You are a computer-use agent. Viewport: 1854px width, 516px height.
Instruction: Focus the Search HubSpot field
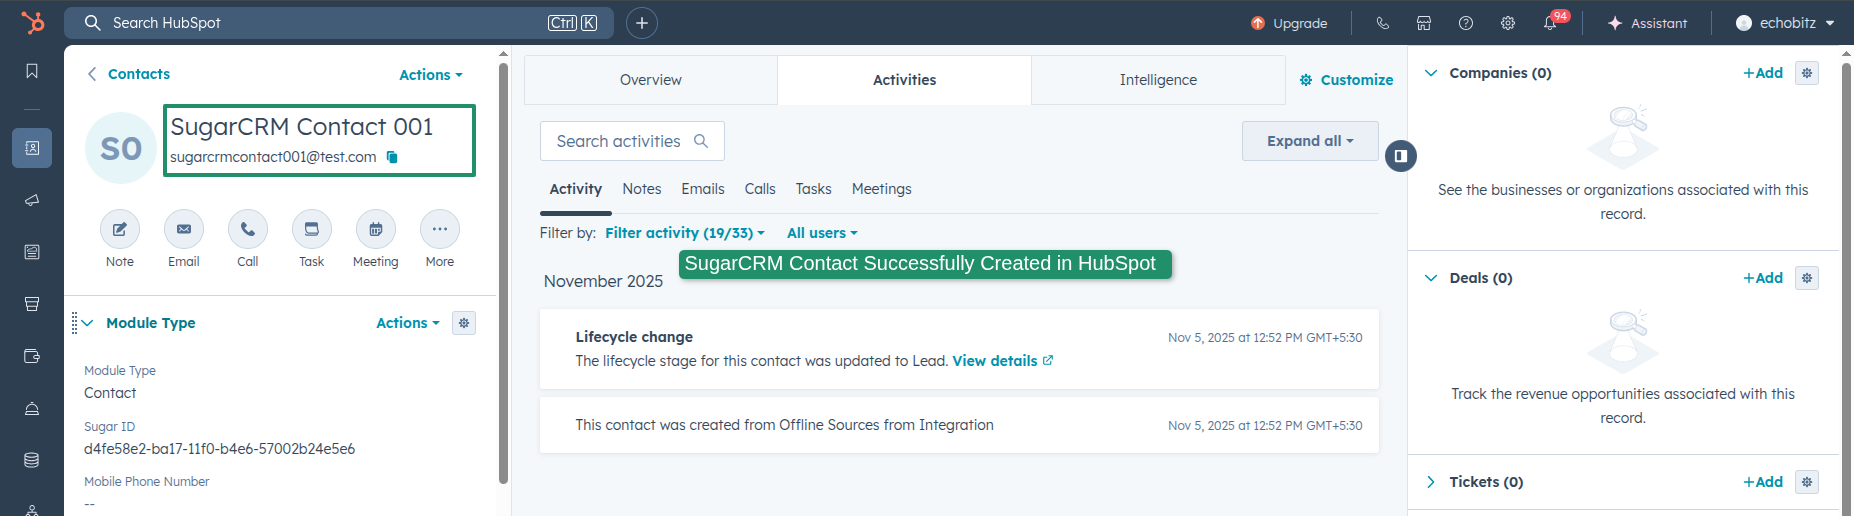[x=339, y=23]
